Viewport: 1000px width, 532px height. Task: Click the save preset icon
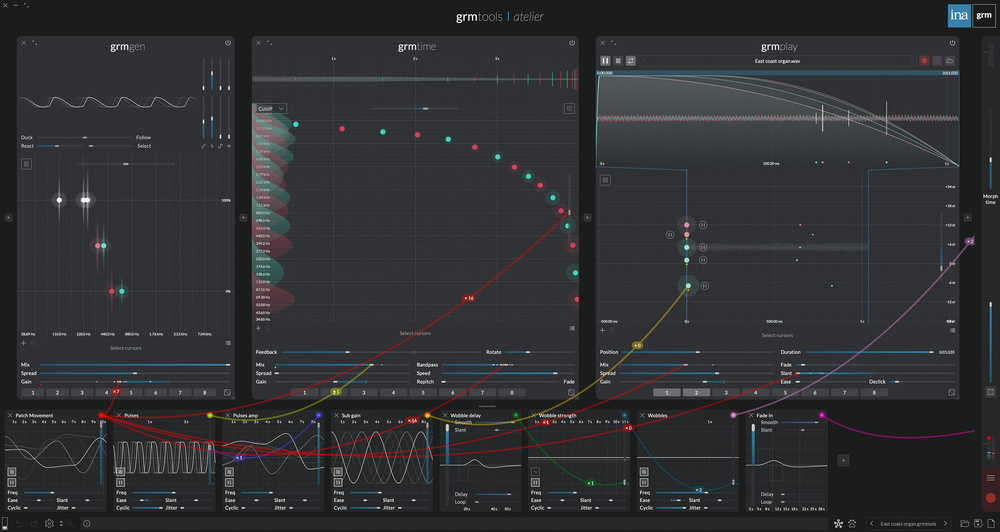coord(977,523)
